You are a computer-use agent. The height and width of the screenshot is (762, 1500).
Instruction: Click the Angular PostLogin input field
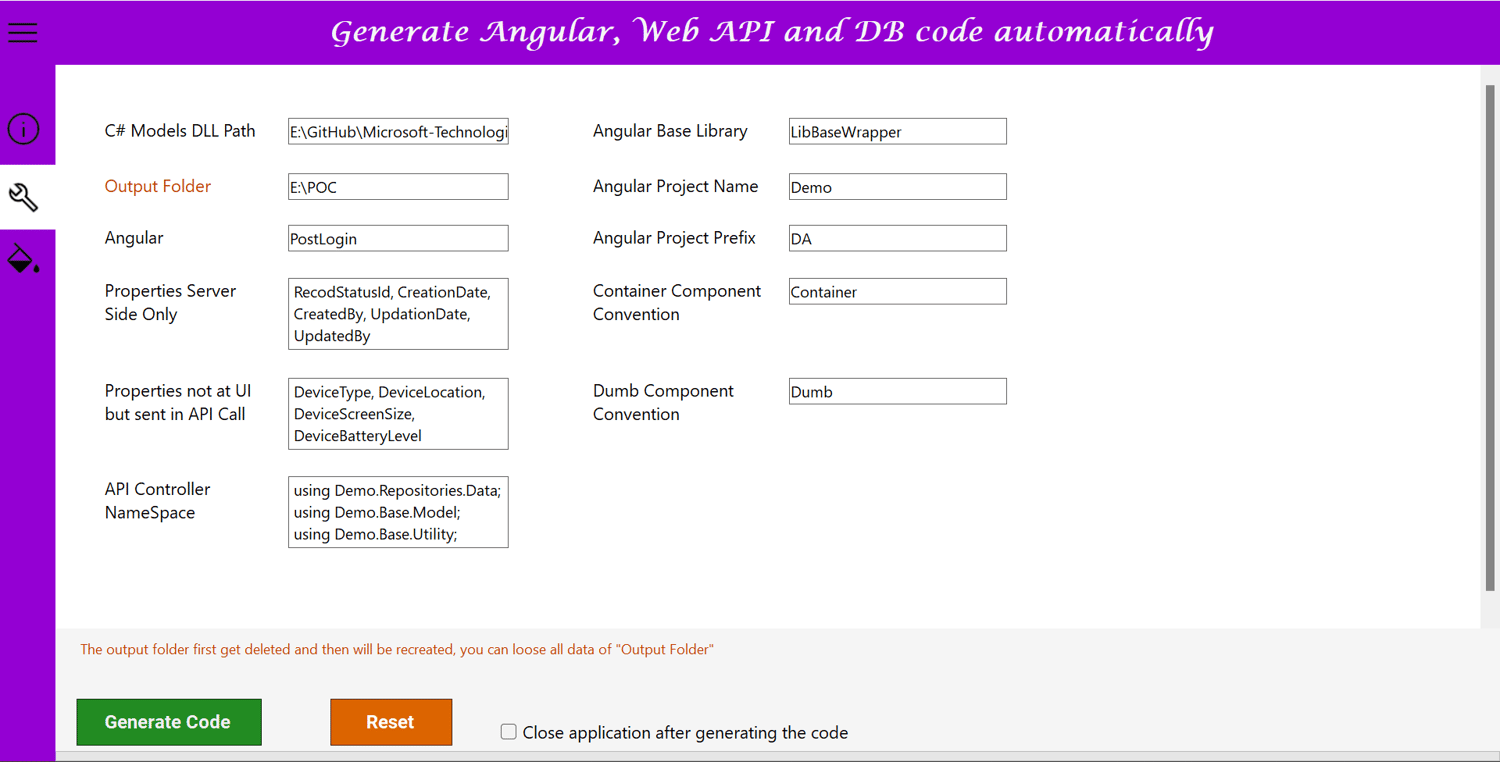(398, 238)
